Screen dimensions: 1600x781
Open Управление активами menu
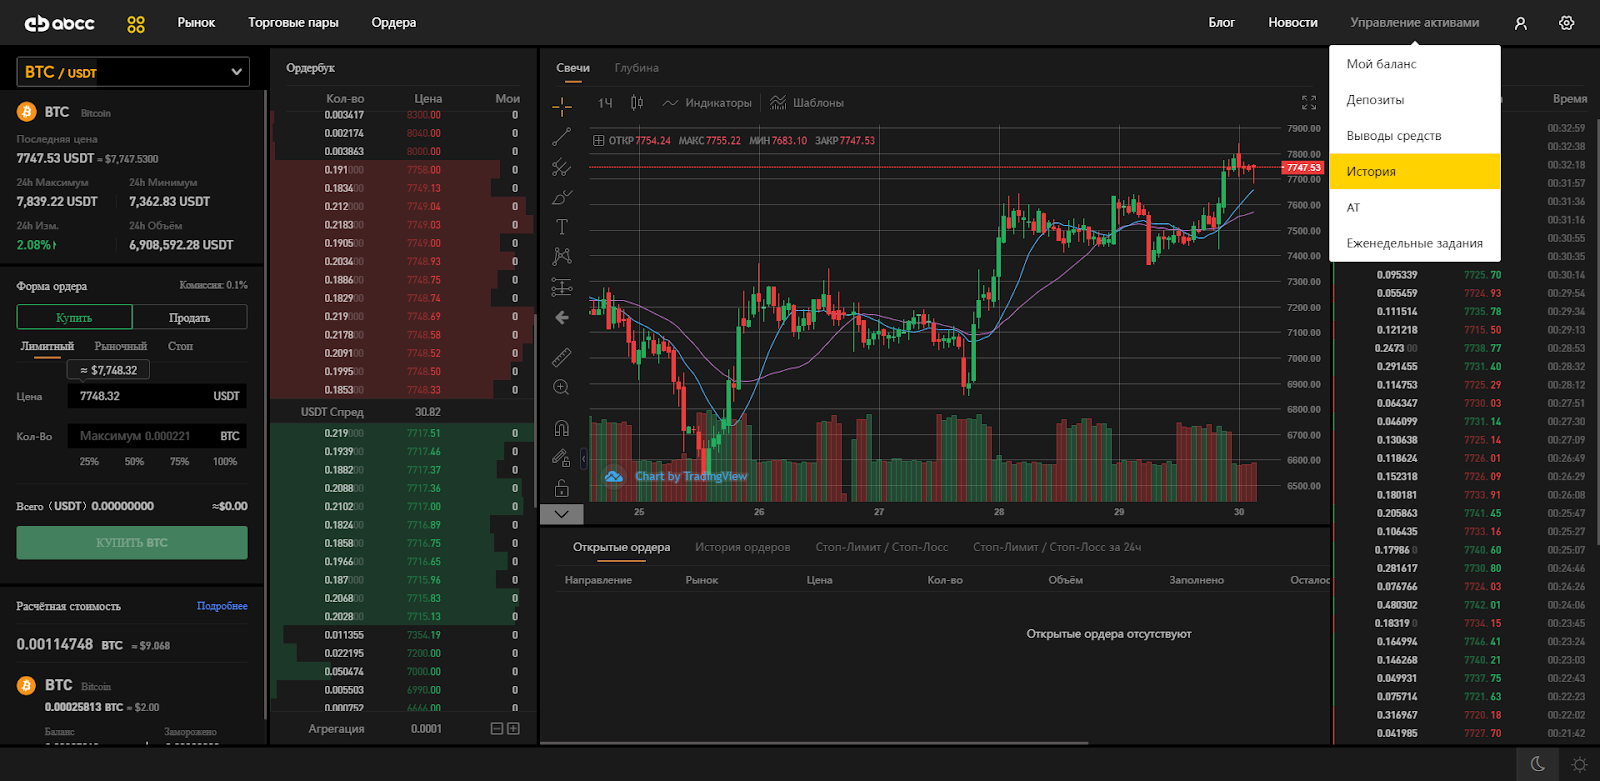tap(1414, 23)
